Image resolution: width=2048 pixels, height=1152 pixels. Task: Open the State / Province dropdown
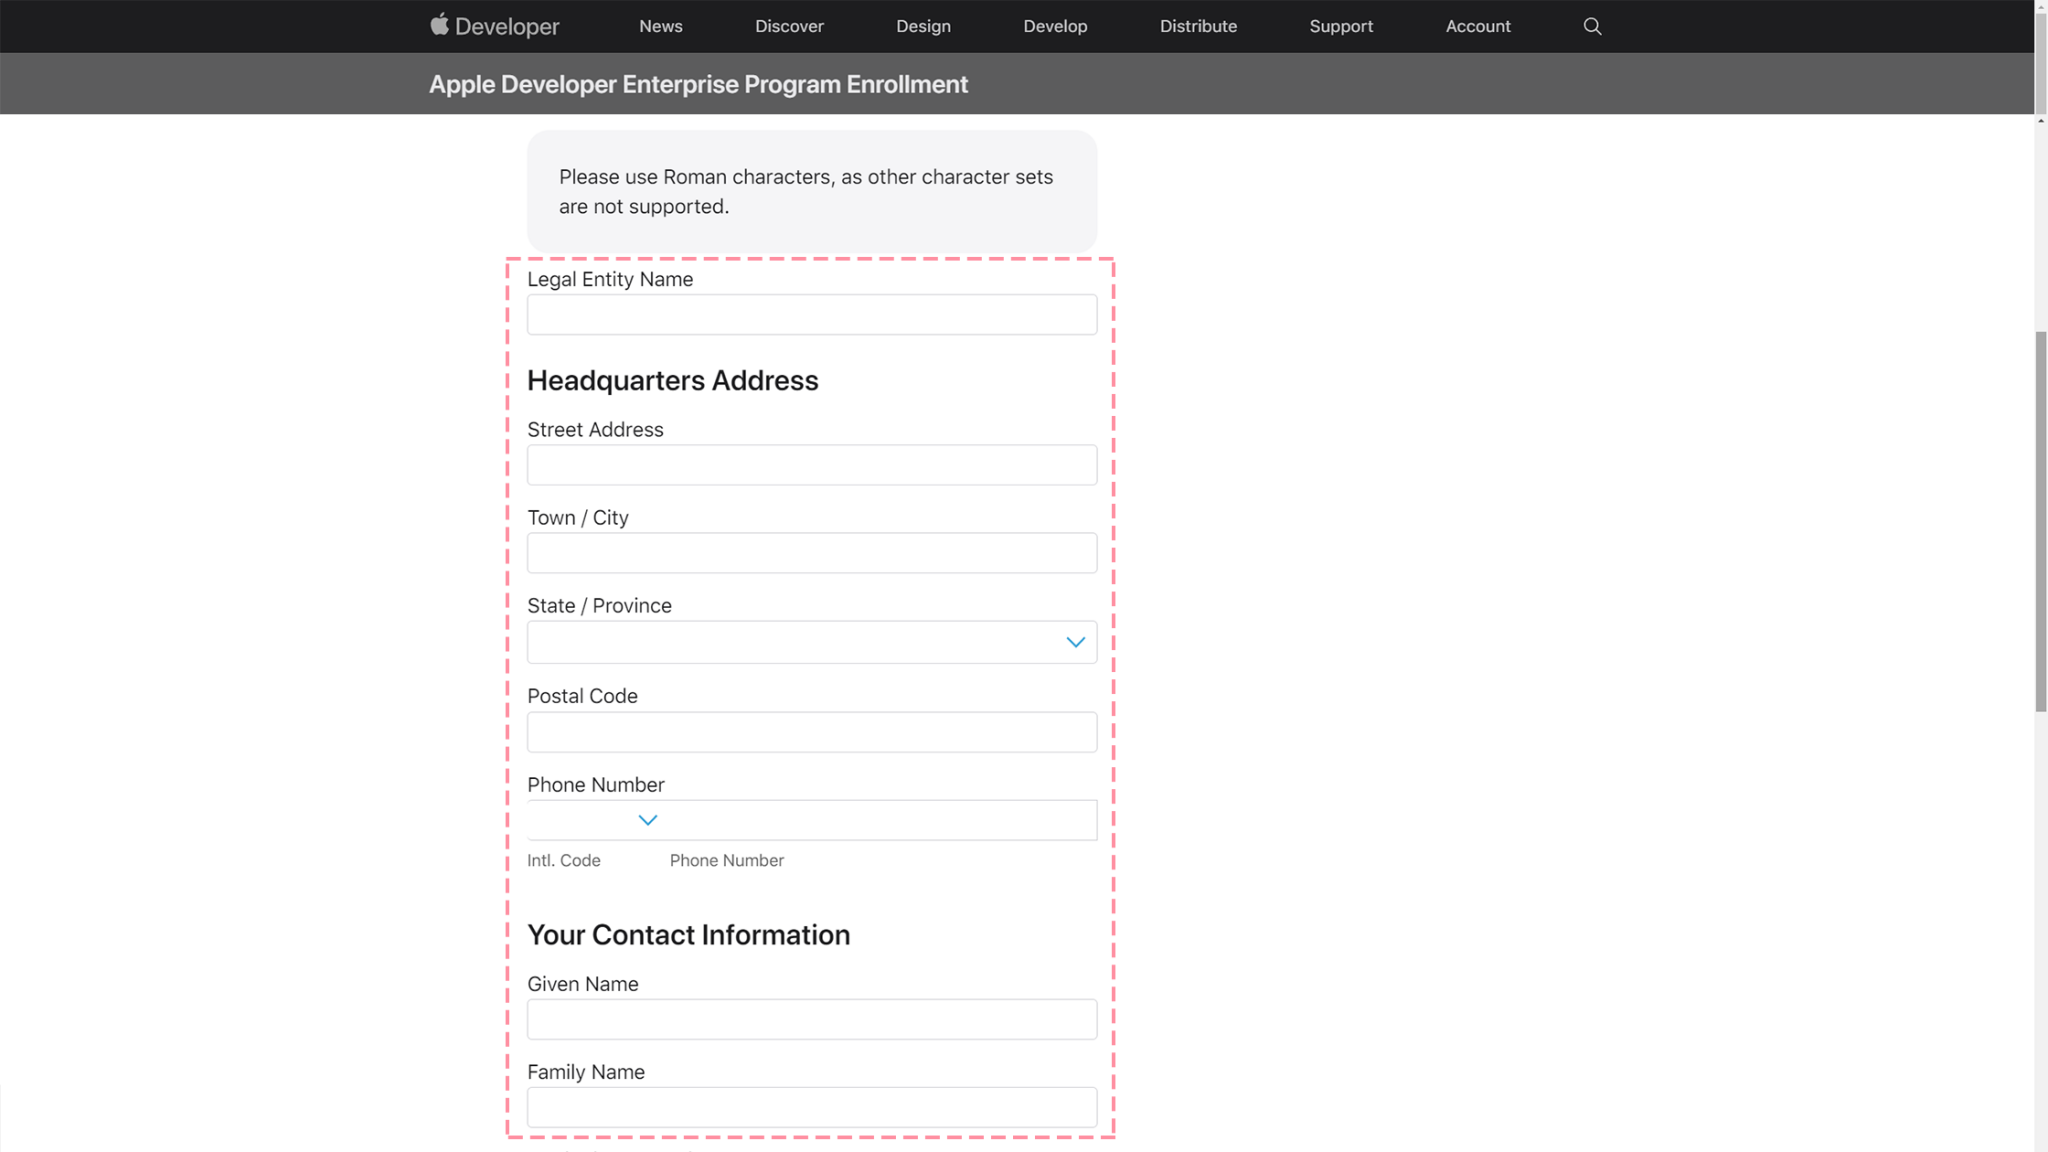point(812,642)
